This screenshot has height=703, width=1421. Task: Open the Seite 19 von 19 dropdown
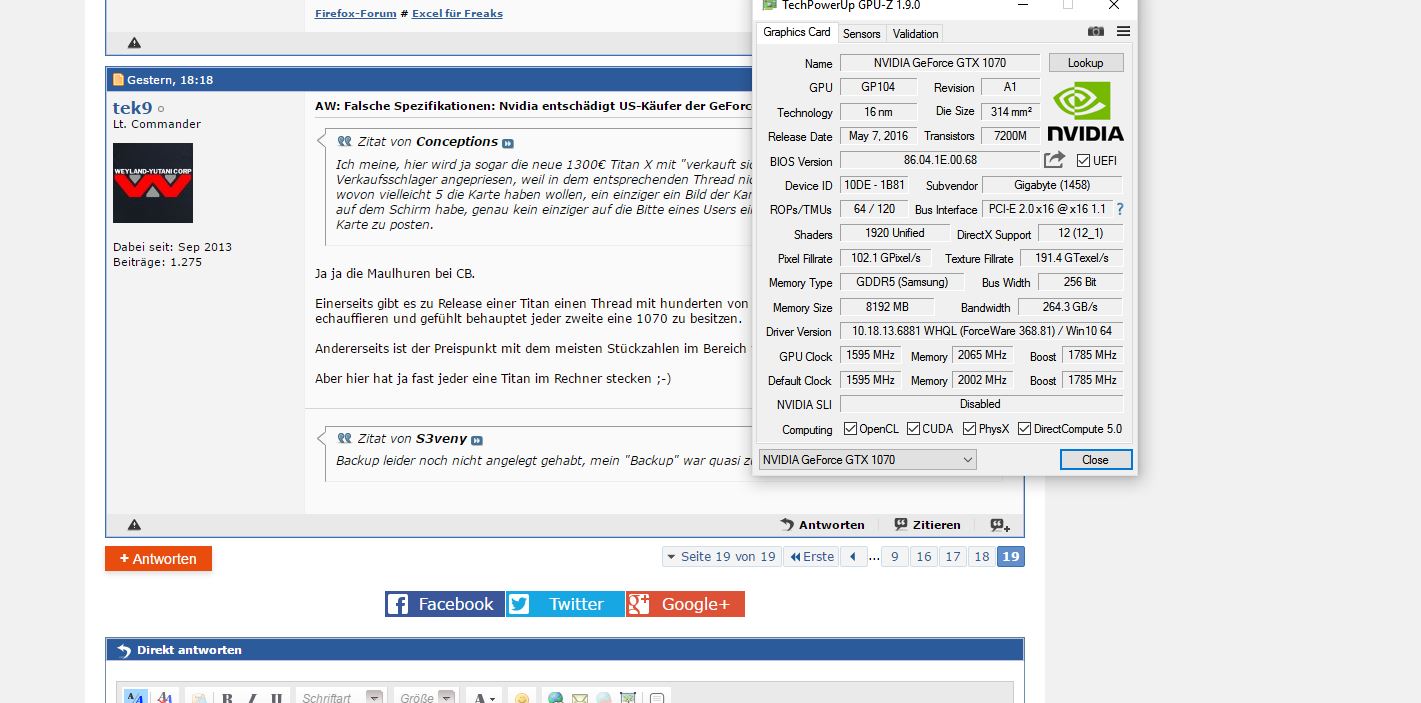722,557
